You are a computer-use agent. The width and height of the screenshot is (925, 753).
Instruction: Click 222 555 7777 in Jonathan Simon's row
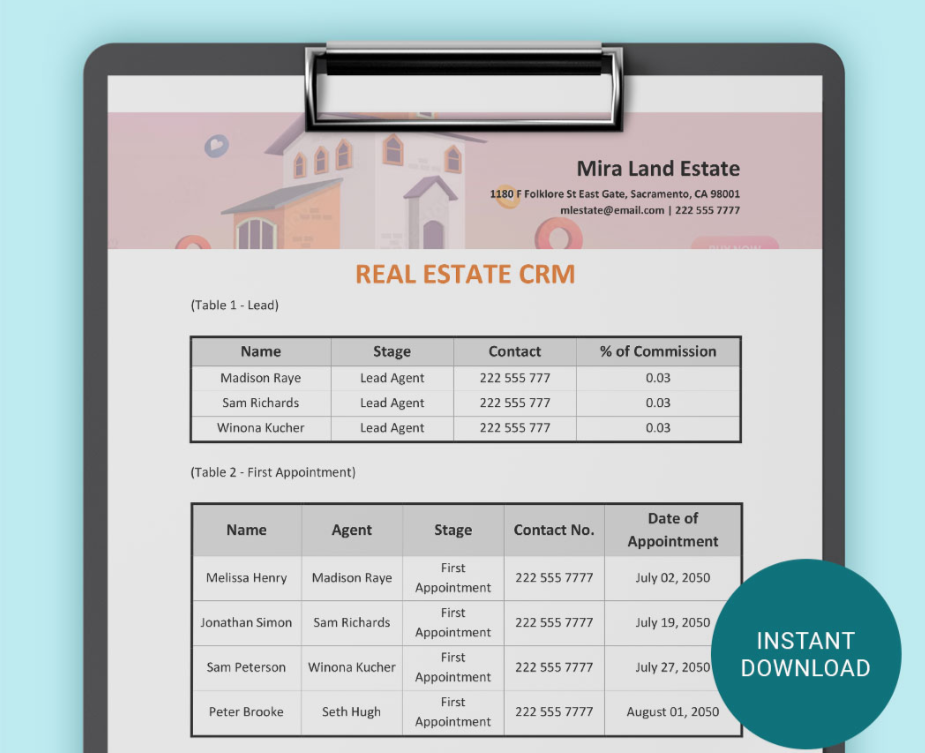(554, 623)
